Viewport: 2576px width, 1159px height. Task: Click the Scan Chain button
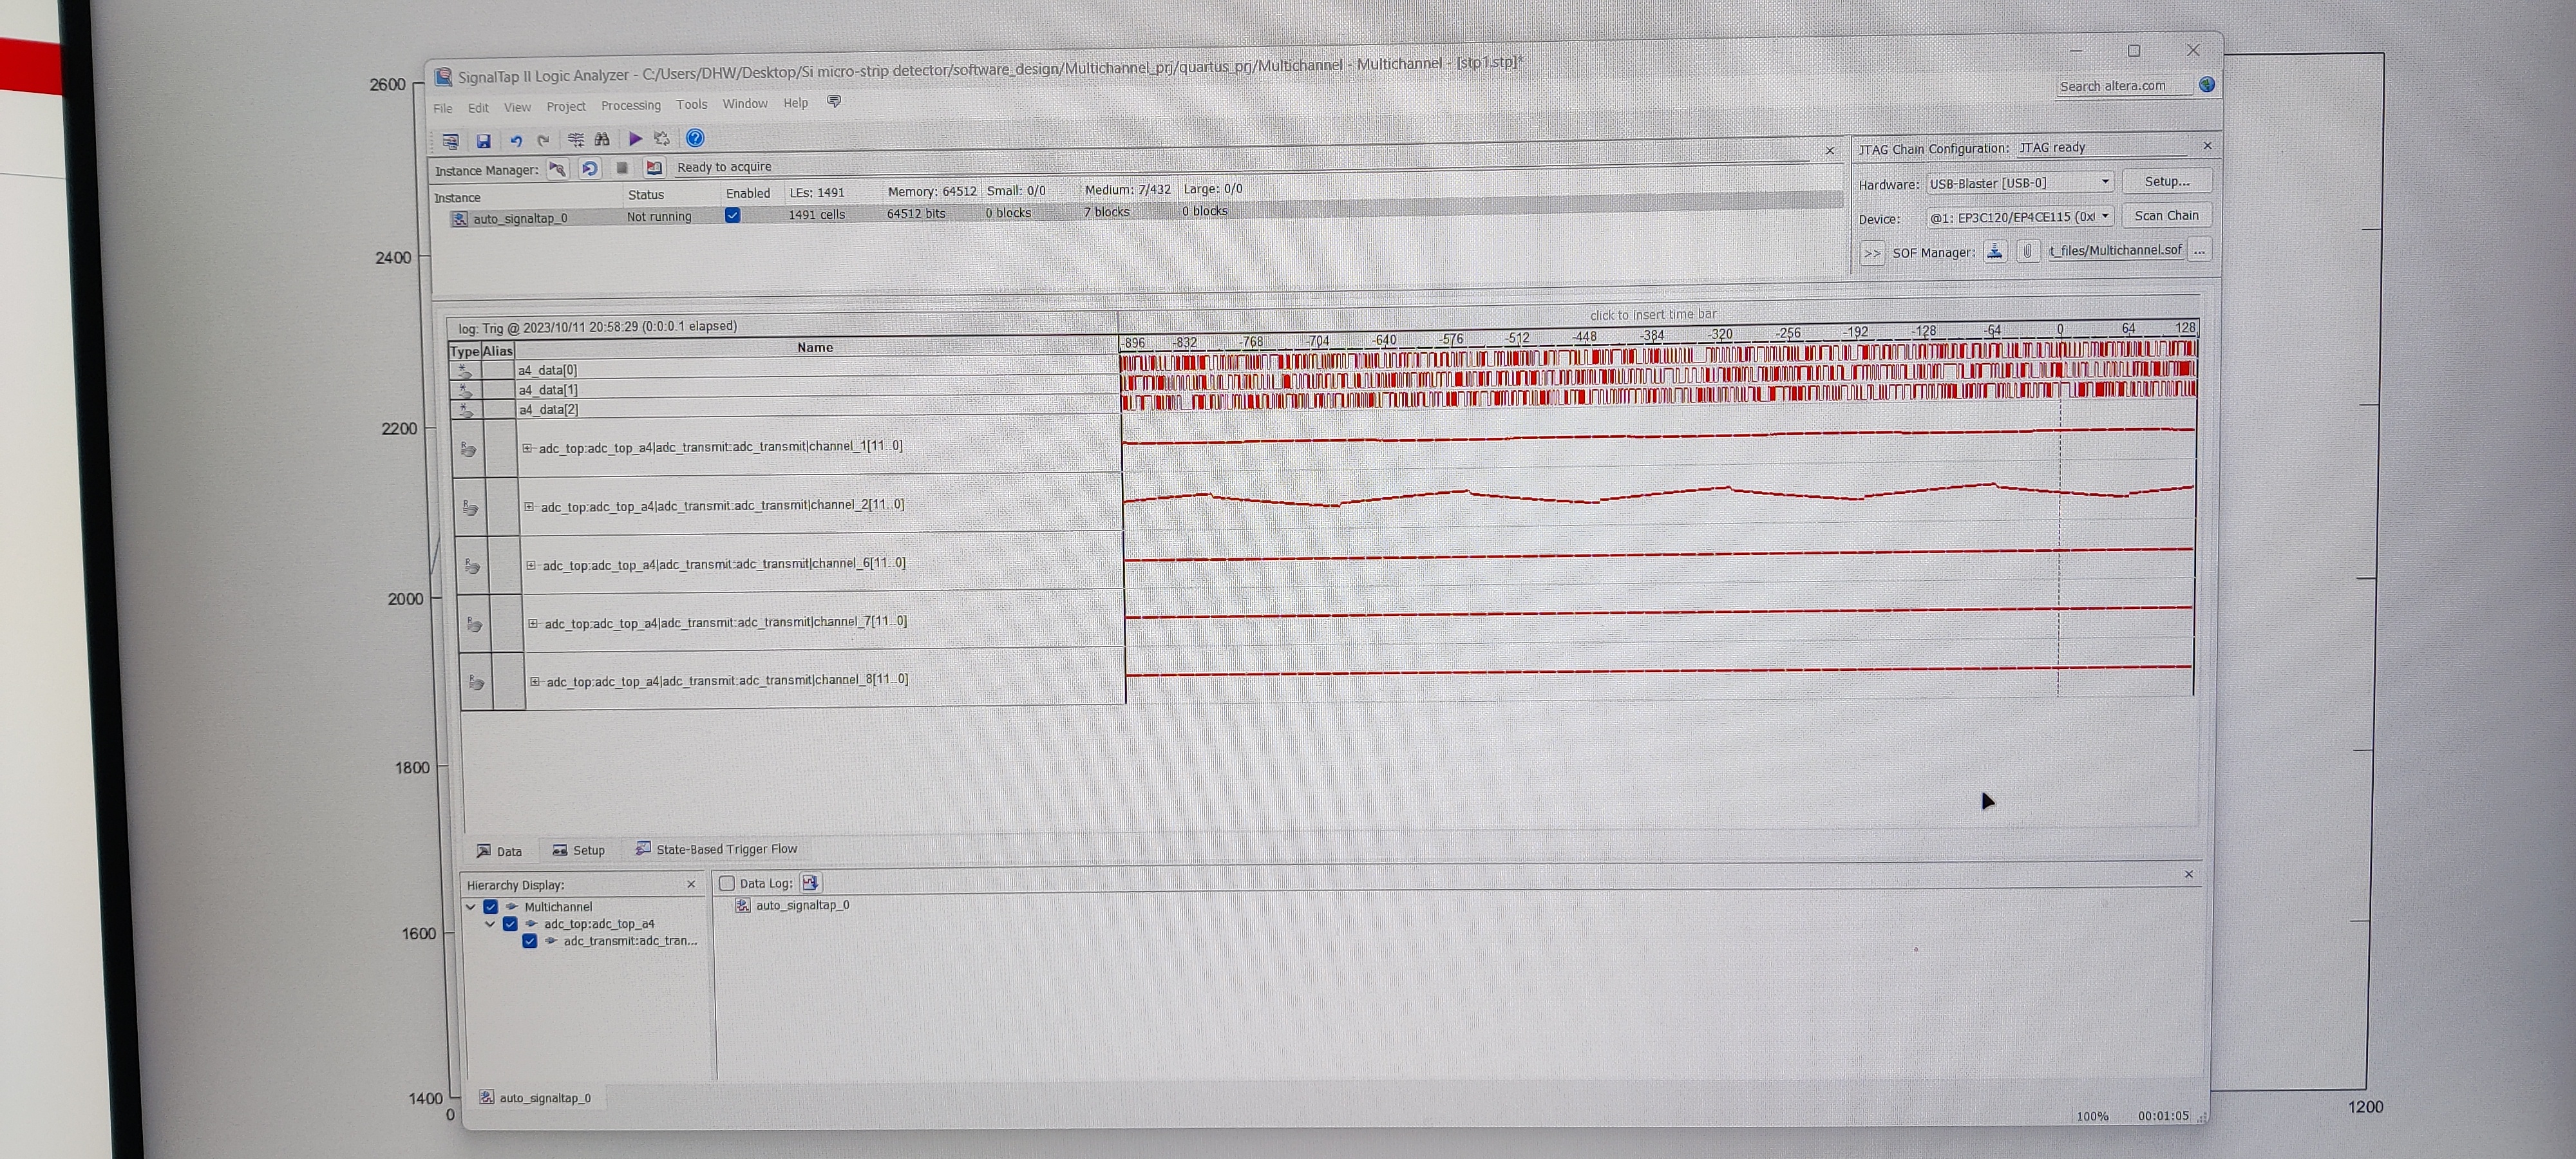[2166, 215]
